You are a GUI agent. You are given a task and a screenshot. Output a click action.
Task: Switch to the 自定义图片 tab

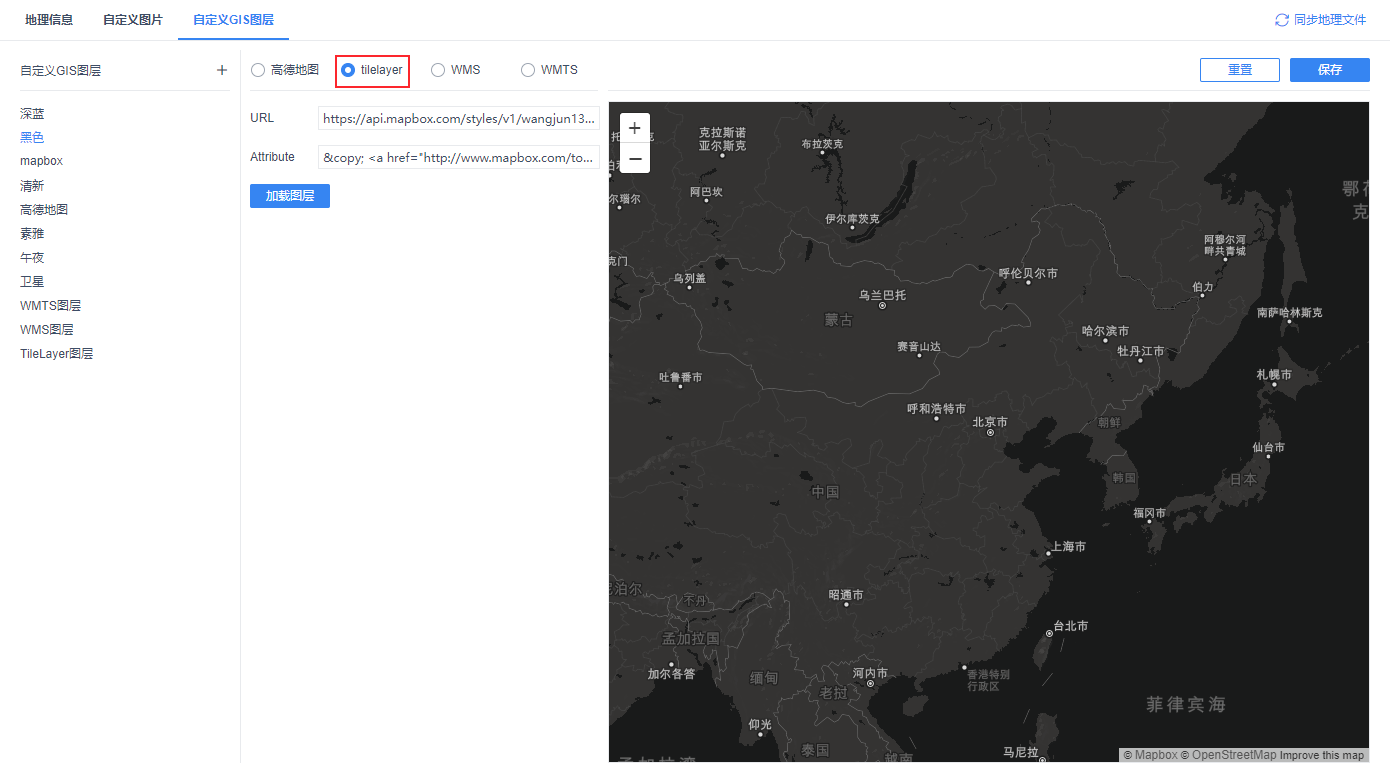point(133,20)
